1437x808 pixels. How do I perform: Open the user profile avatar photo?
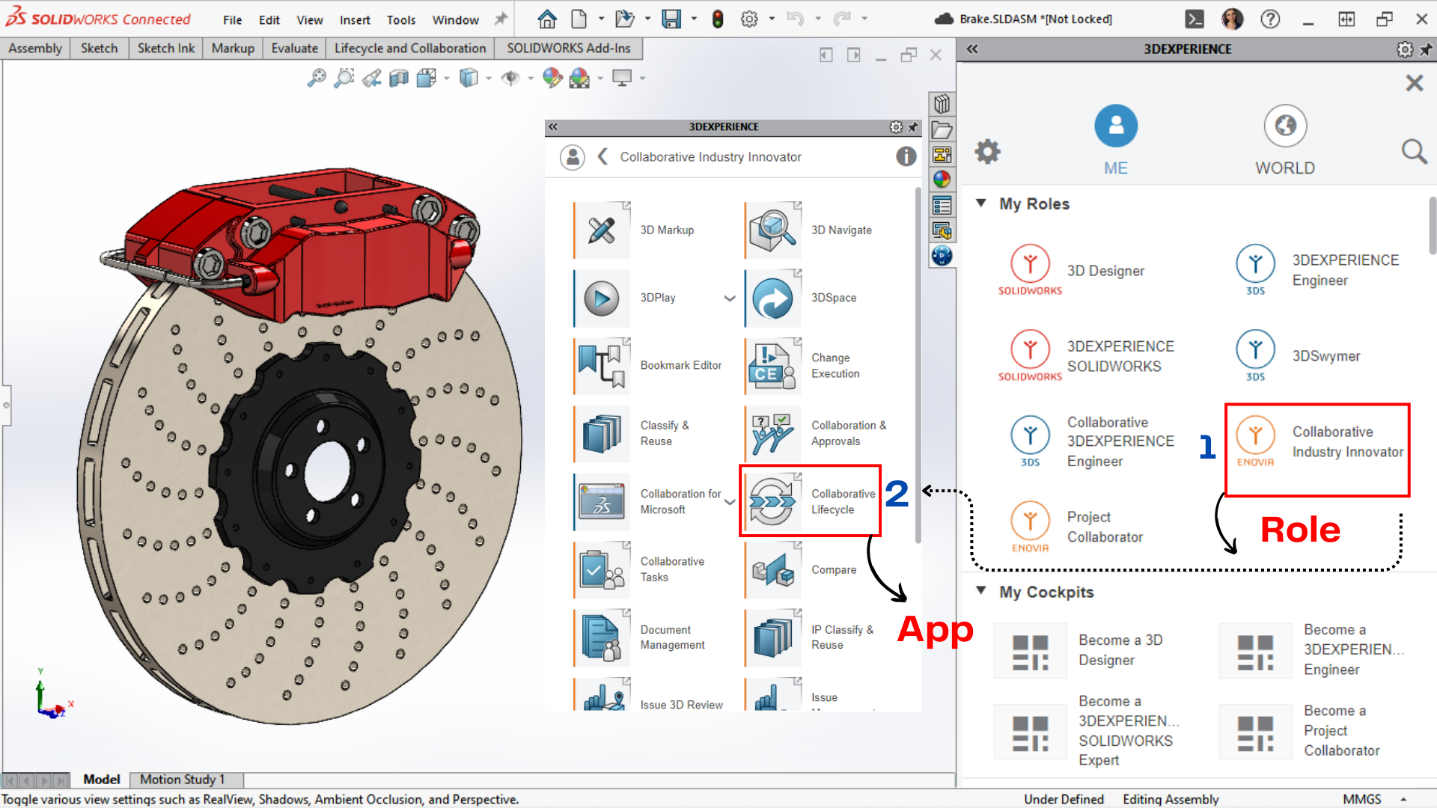pos(1232,19)
